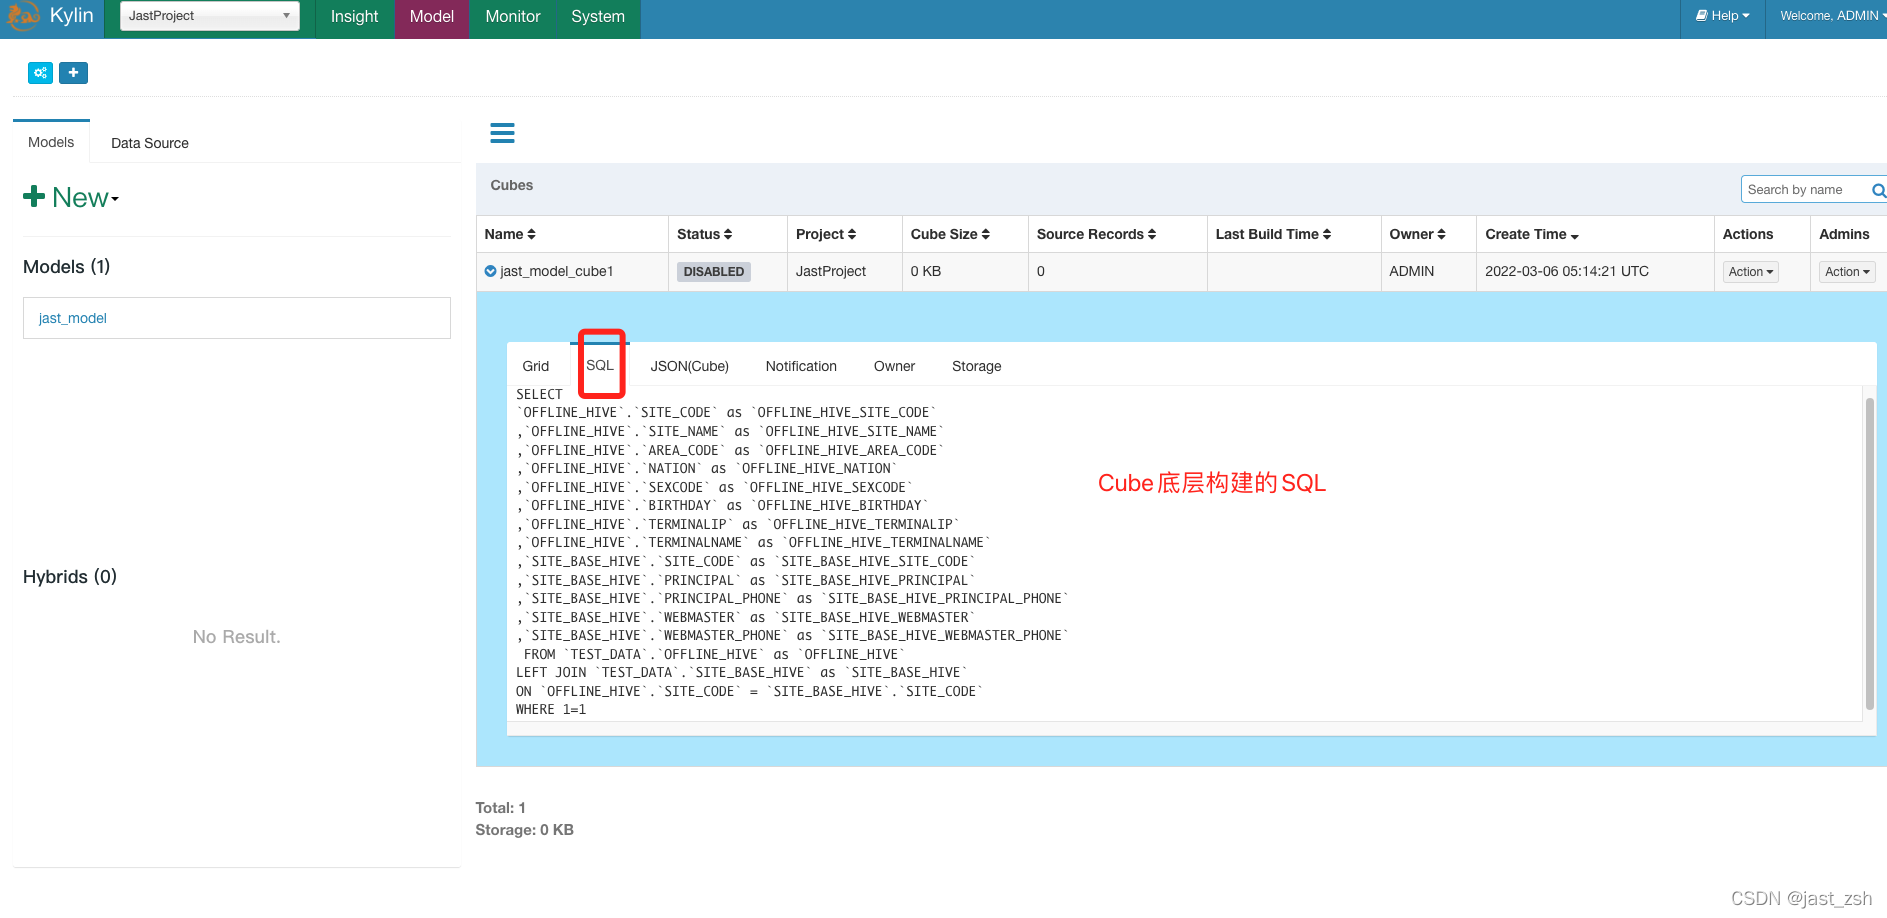
Task: Click the Storage: 0 KB summary text
Action: tap(524, 830)
